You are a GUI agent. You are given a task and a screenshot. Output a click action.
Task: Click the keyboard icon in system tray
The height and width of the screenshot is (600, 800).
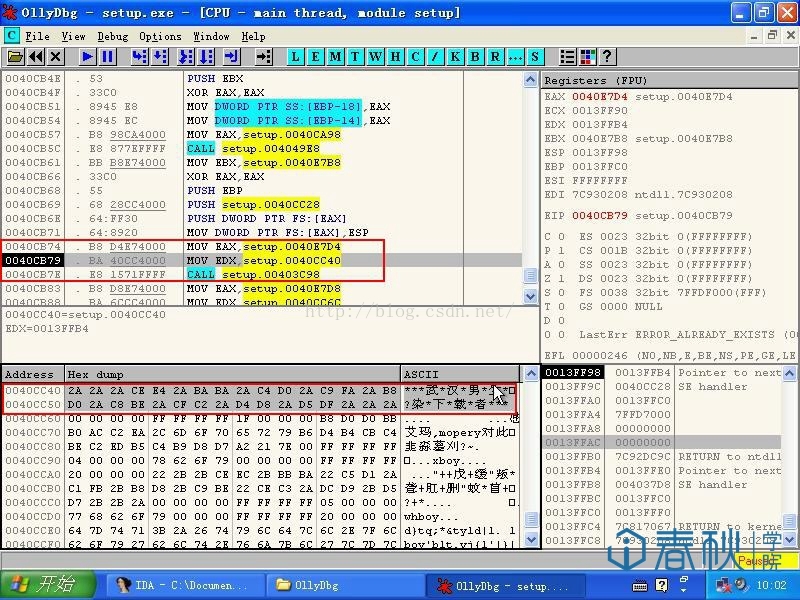[x=640, y=586]
